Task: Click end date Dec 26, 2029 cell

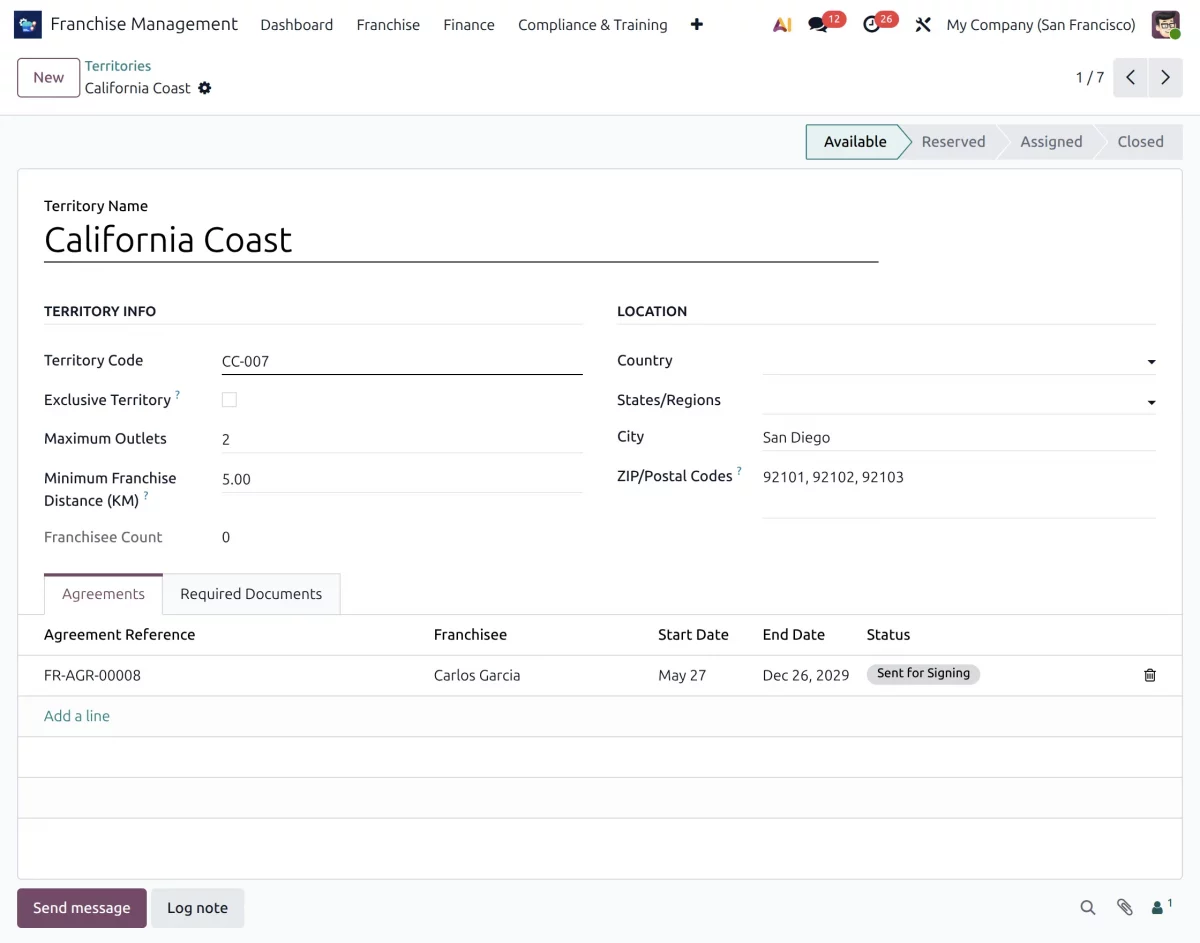Action: pyautogui.click(x=806, y=675)
